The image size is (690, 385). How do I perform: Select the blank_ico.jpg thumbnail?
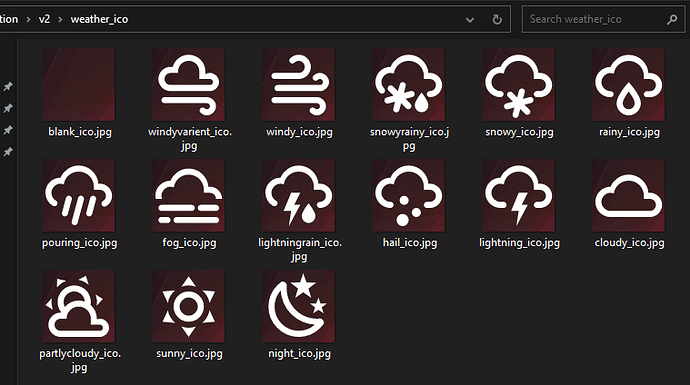(78, 84)
